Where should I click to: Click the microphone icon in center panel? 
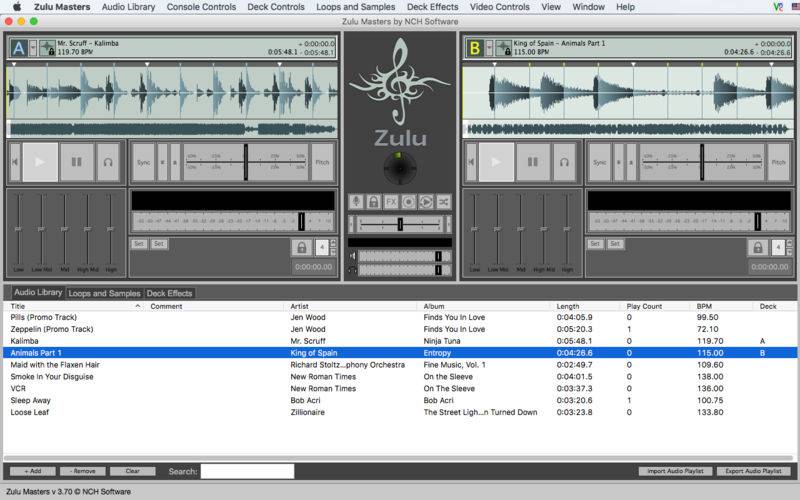pyautogui.click(x=356, y=202)
